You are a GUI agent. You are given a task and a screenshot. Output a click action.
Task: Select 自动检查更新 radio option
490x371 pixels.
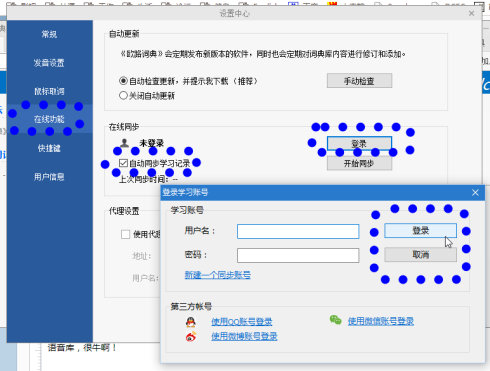coord(123,81)
